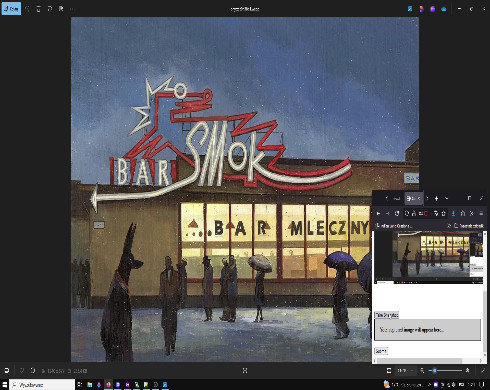Viewport: 490px width, 390px height.
Task: Click the favorite heart icon in bottom bar
Action: pyautogui.click(x=22, y=370)
